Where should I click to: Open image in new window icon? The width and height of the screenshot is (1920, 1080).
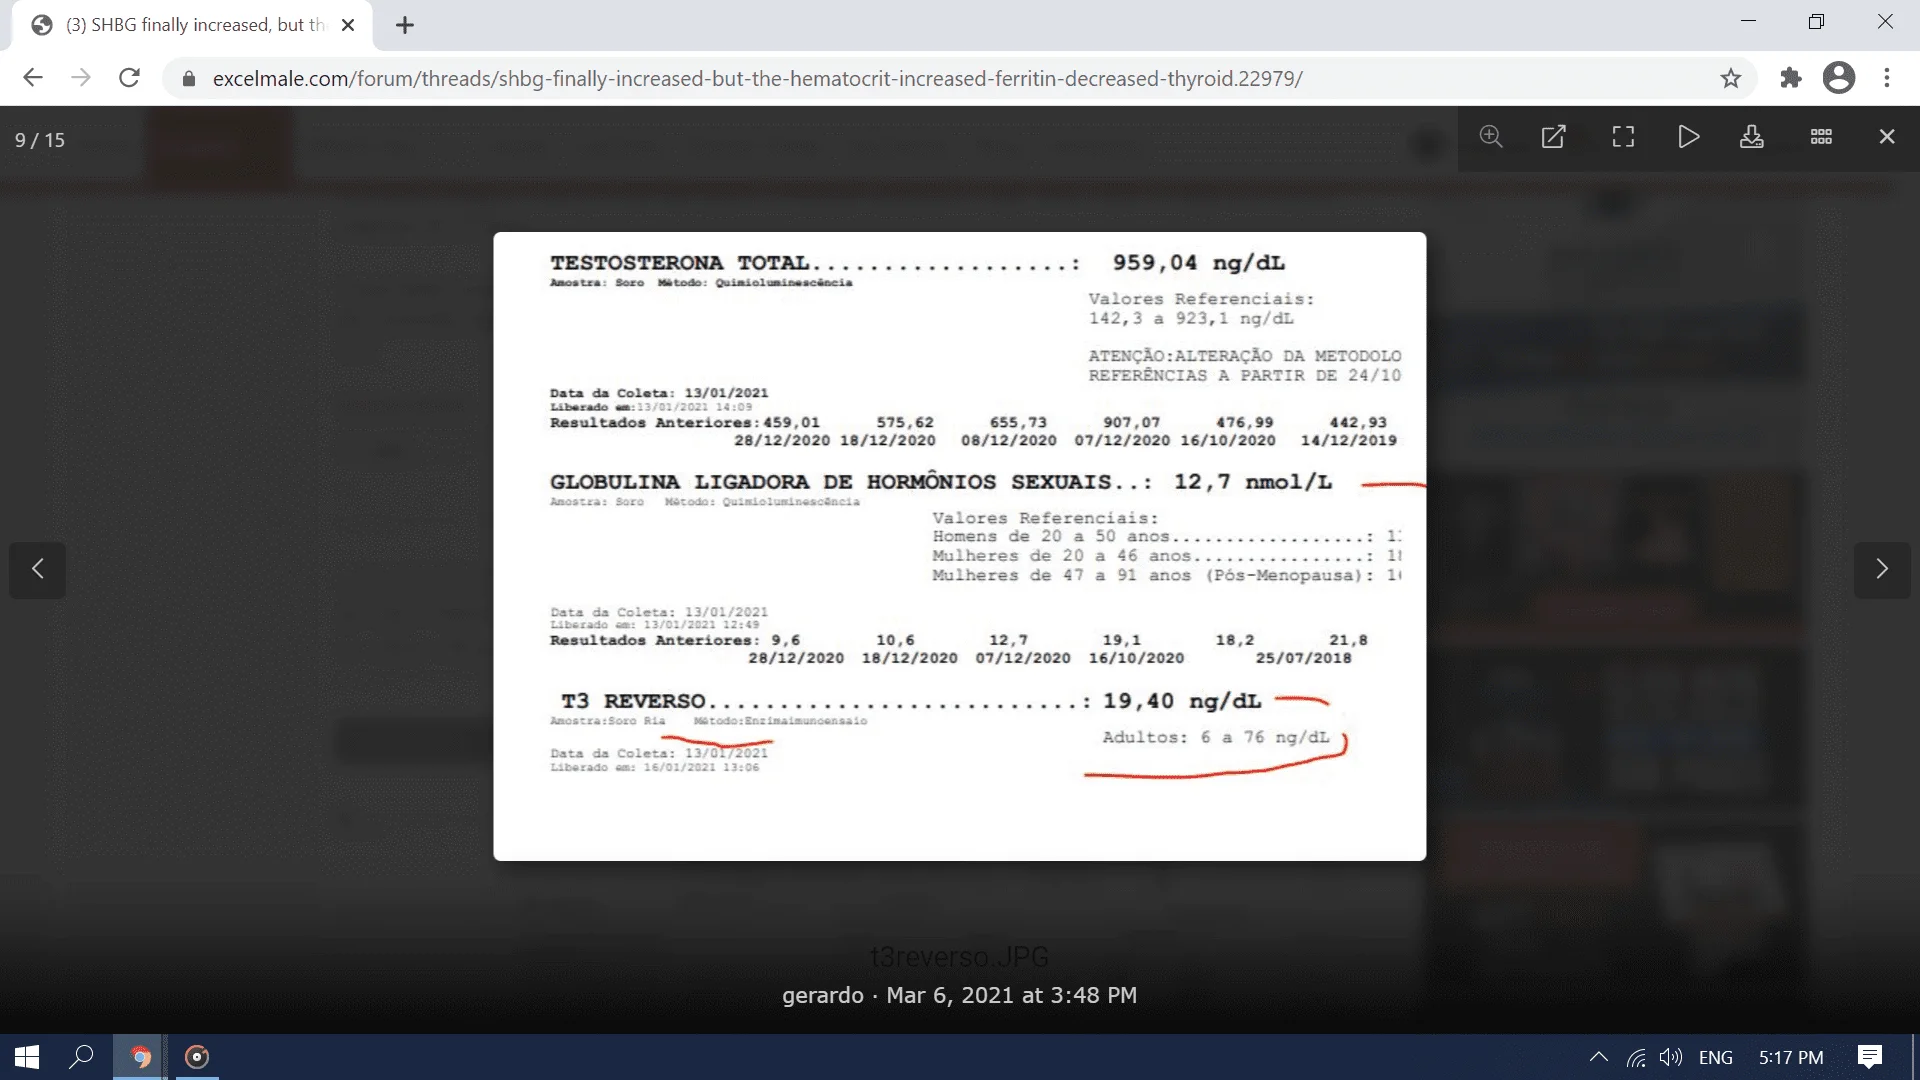(1553, 137)
